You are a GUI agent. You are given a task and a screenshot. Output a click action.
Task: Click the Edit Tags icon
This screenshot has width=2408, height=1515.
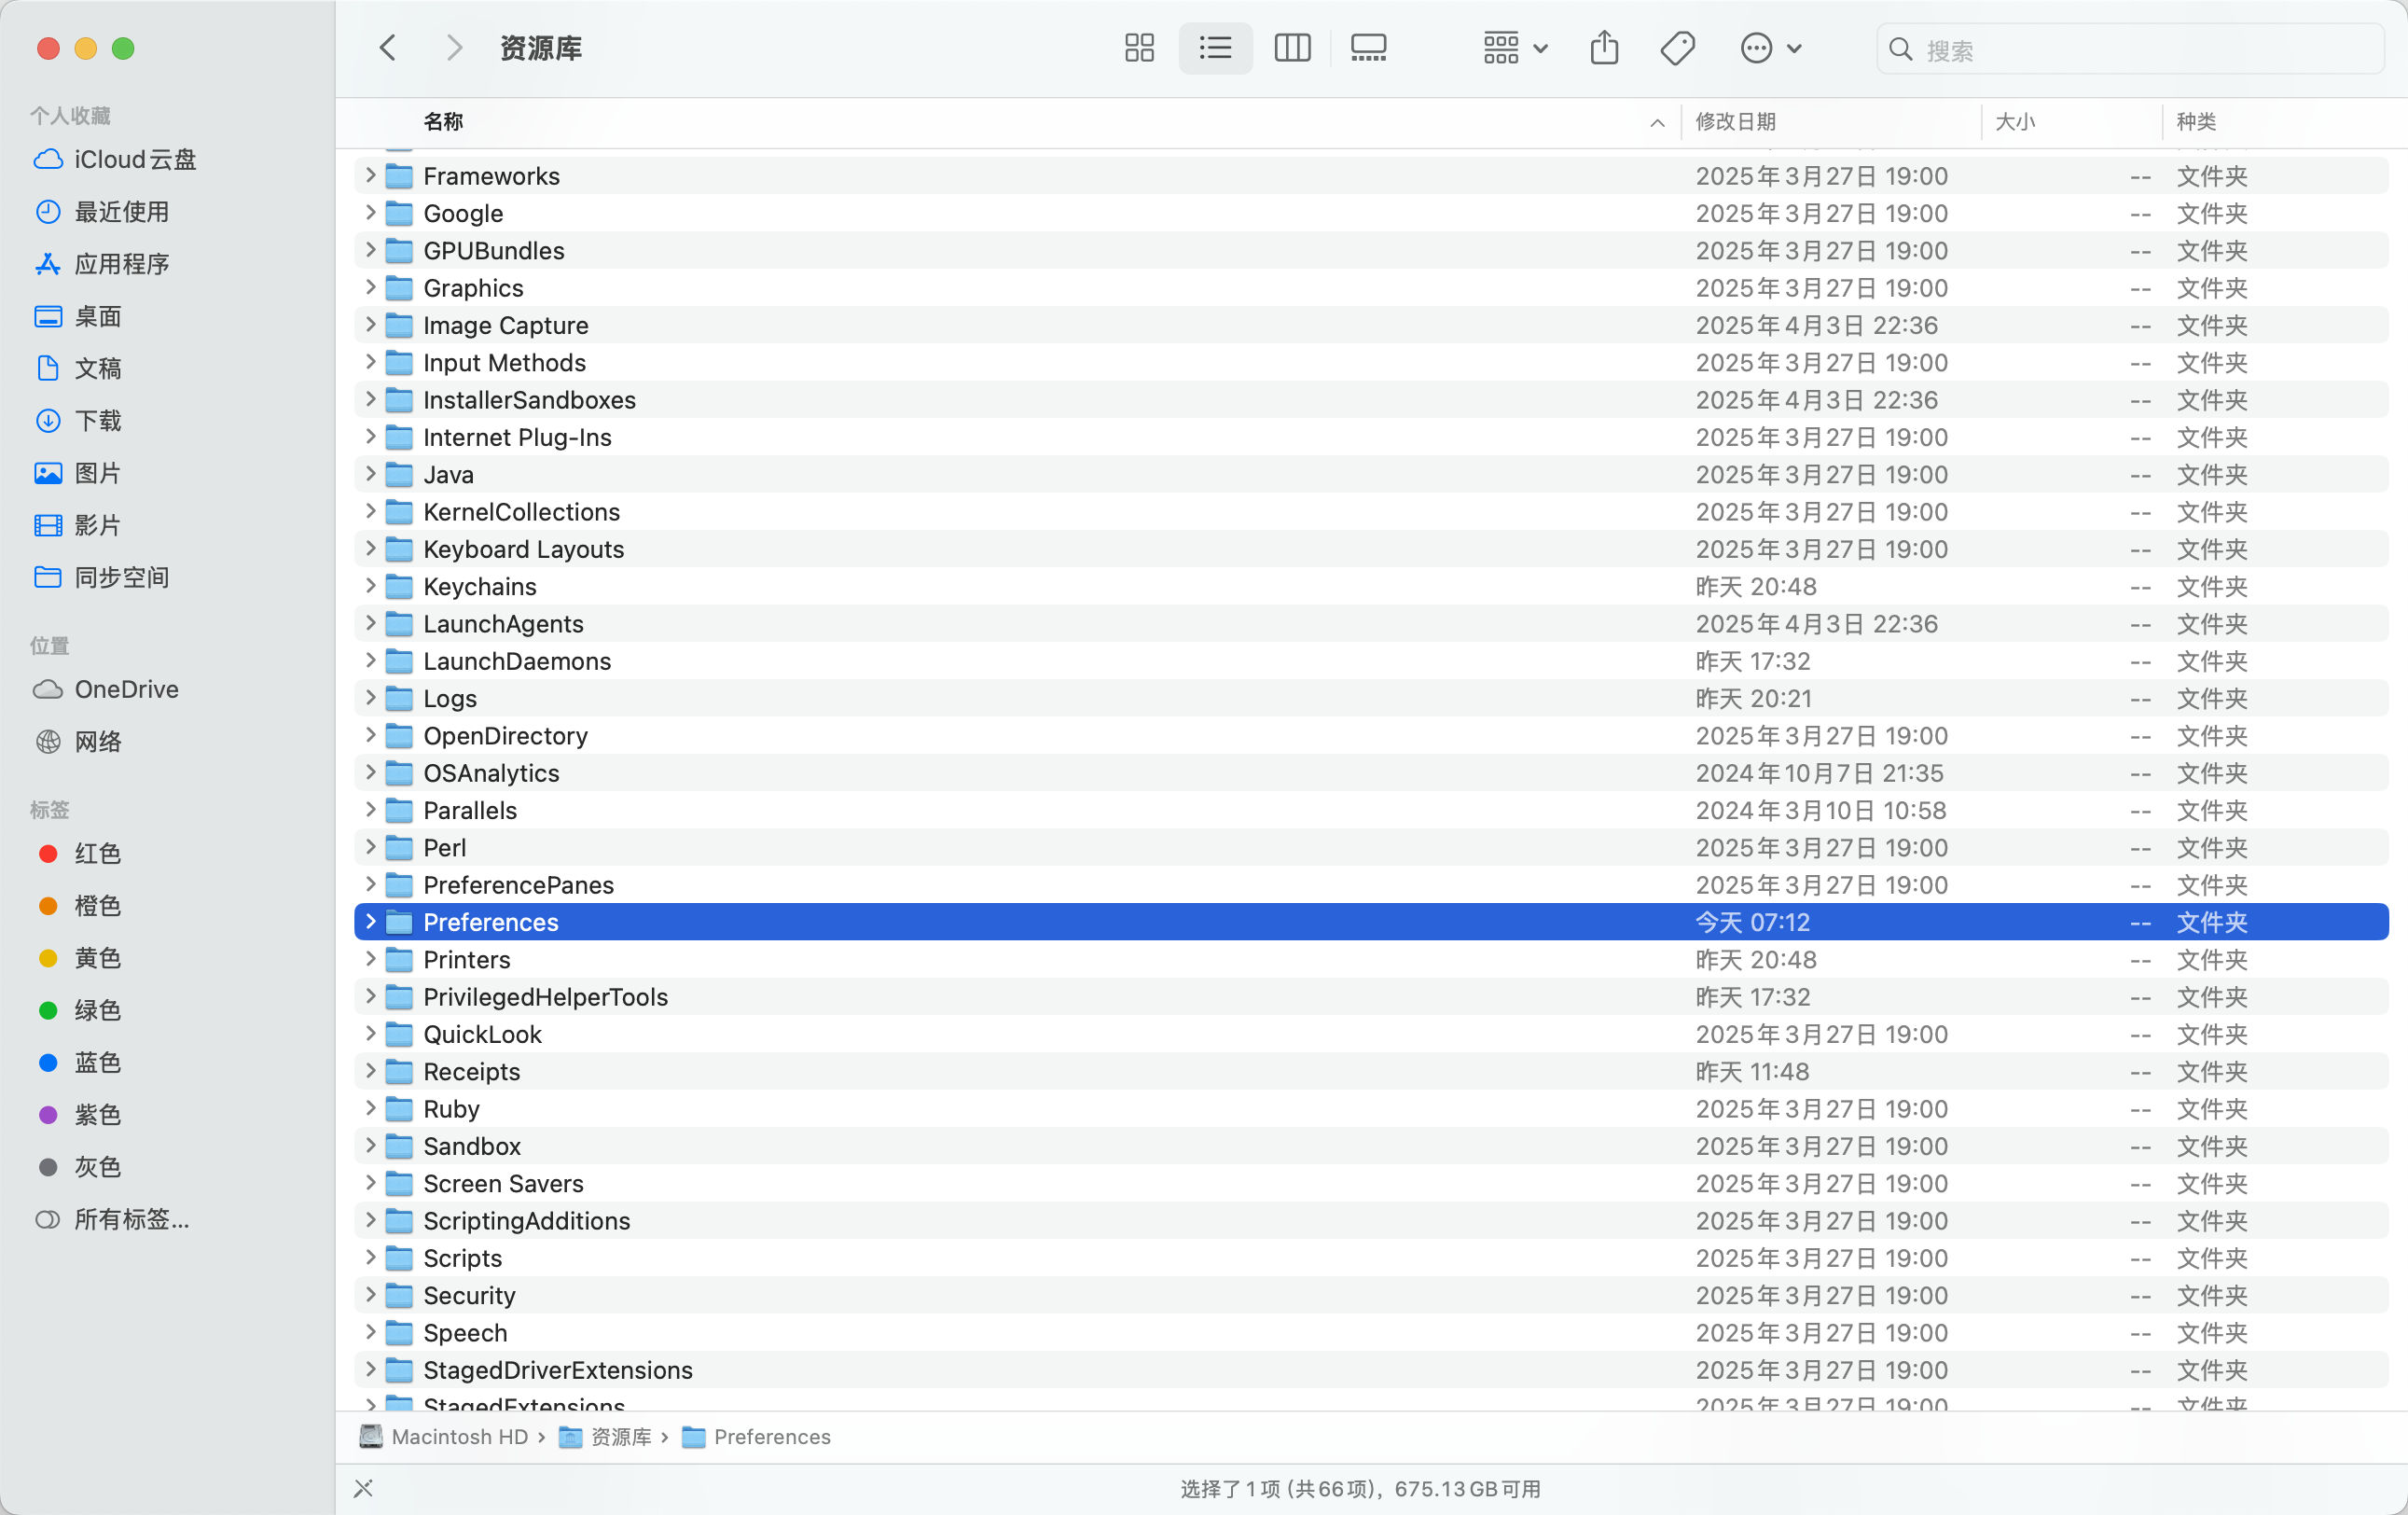pyautogui.click(x=1677, y=48)
